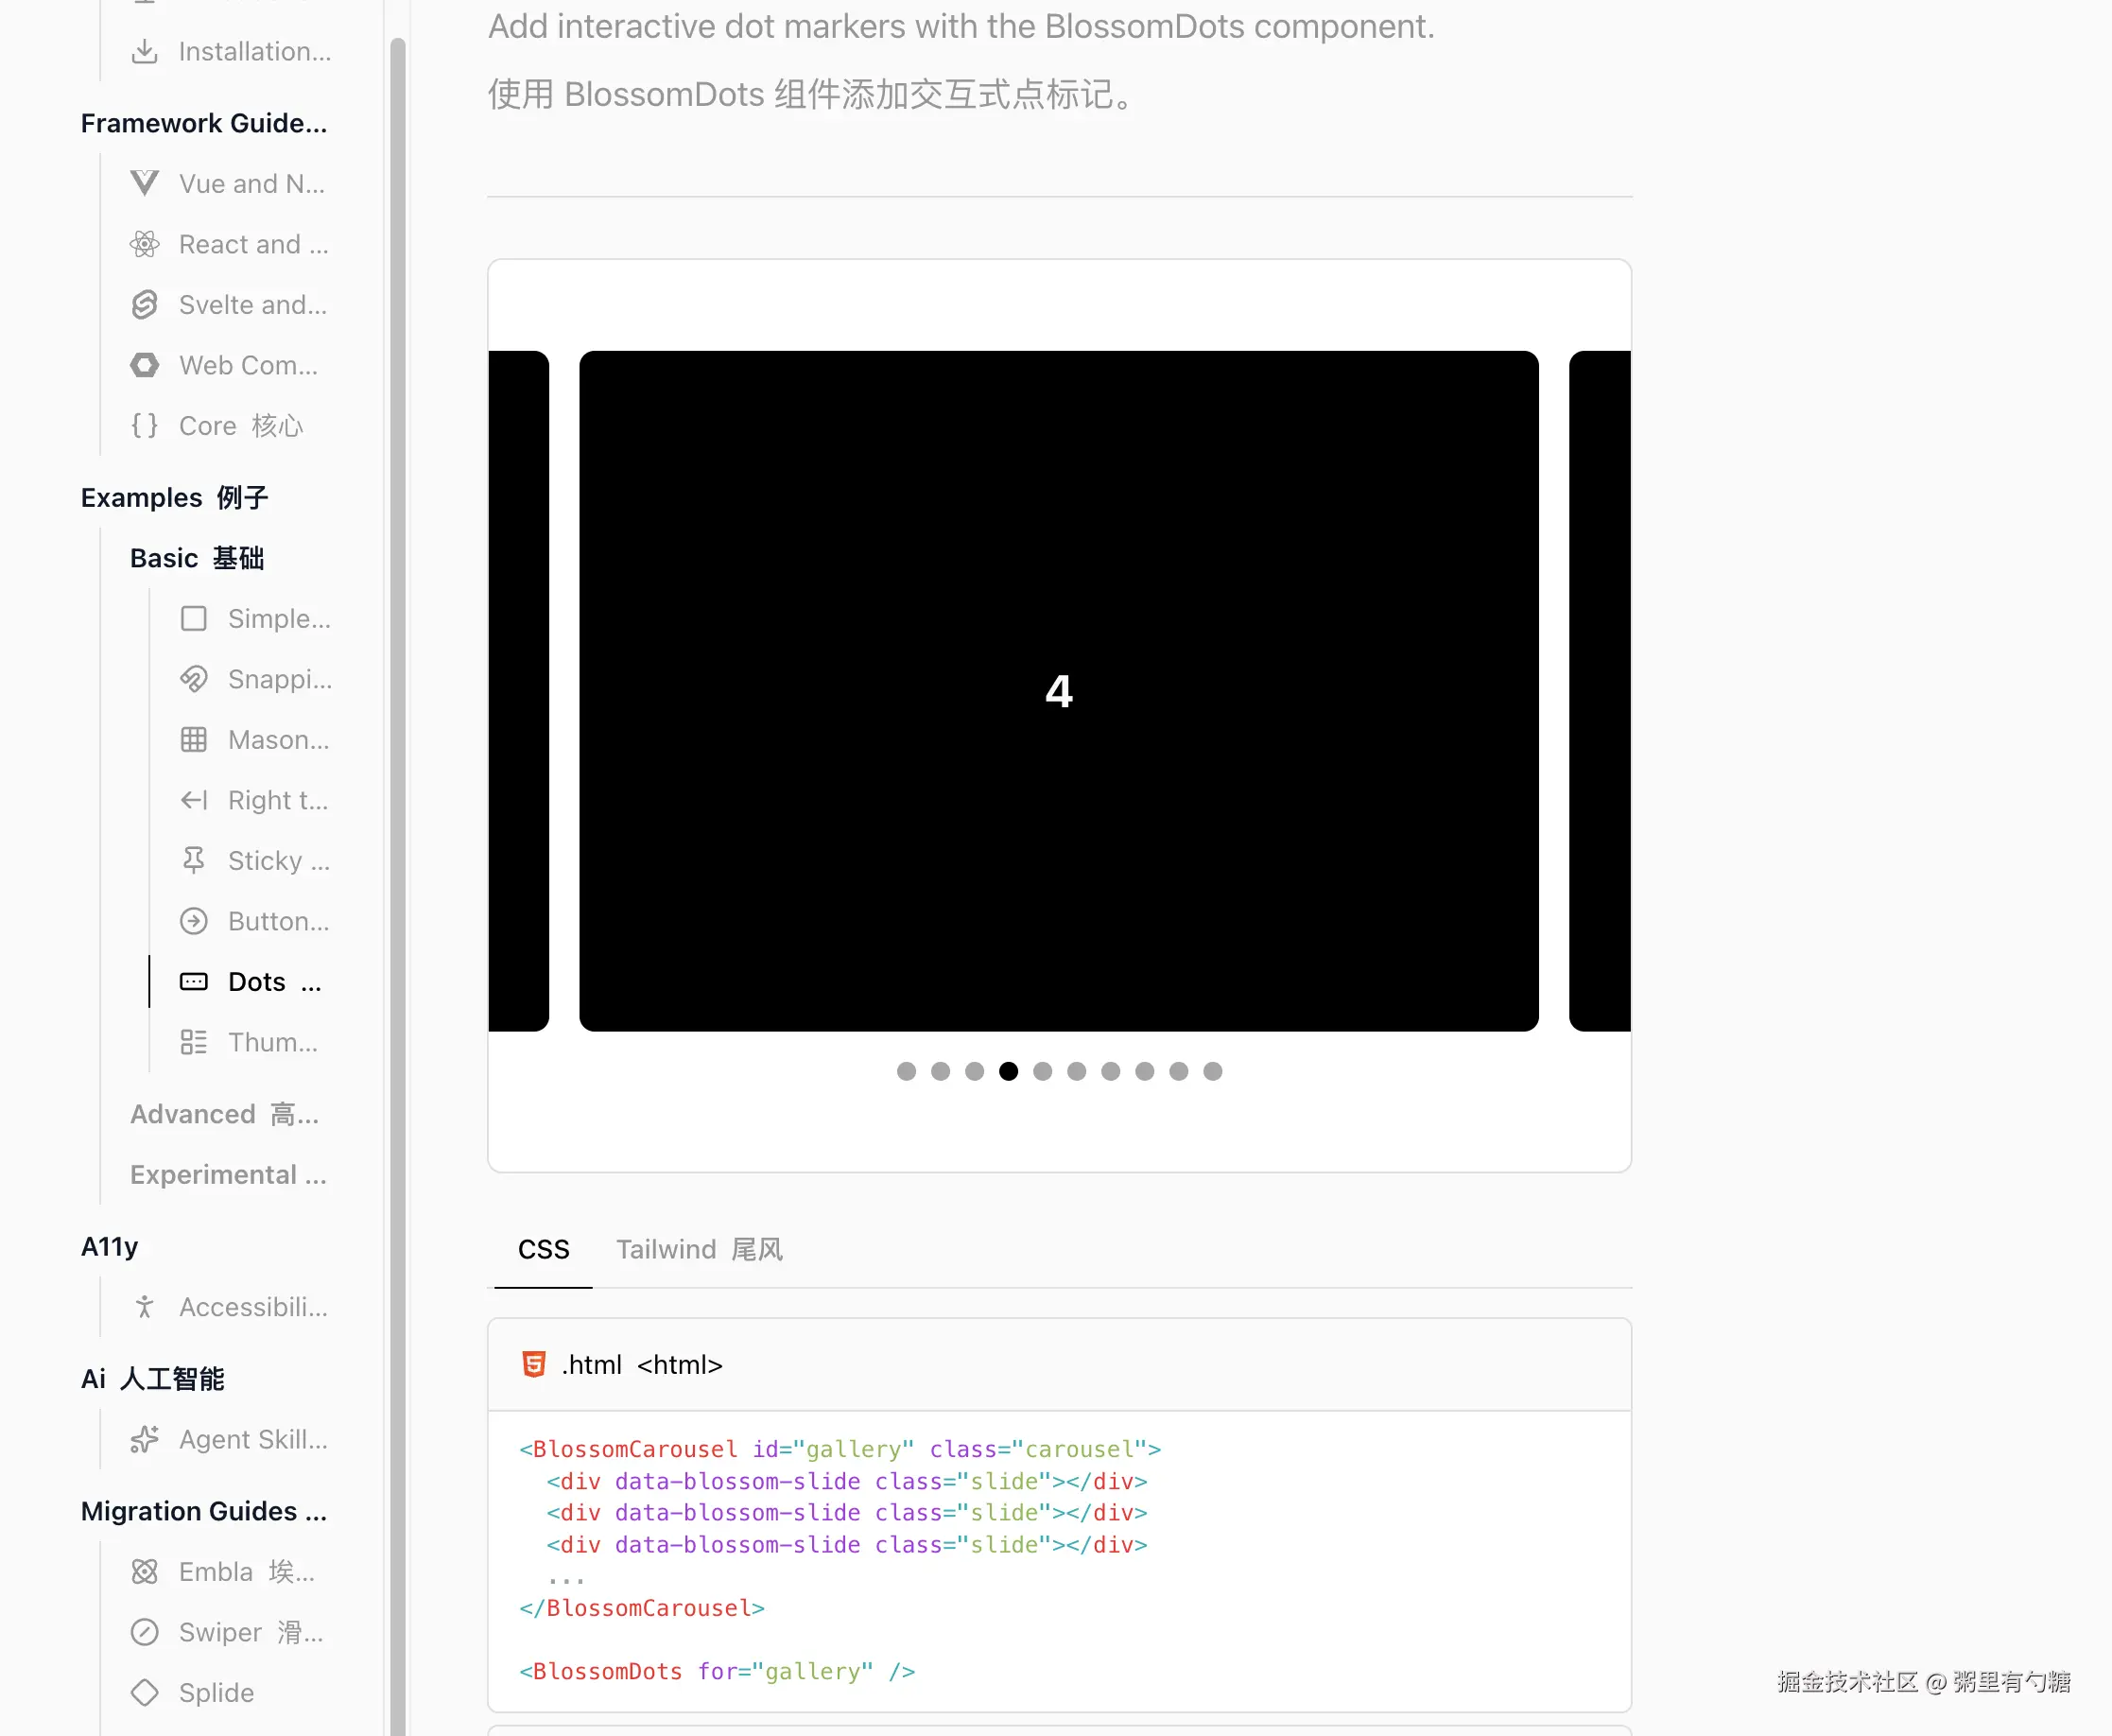
Task: Select the eighth carousel dot
Action: 1144,1071
